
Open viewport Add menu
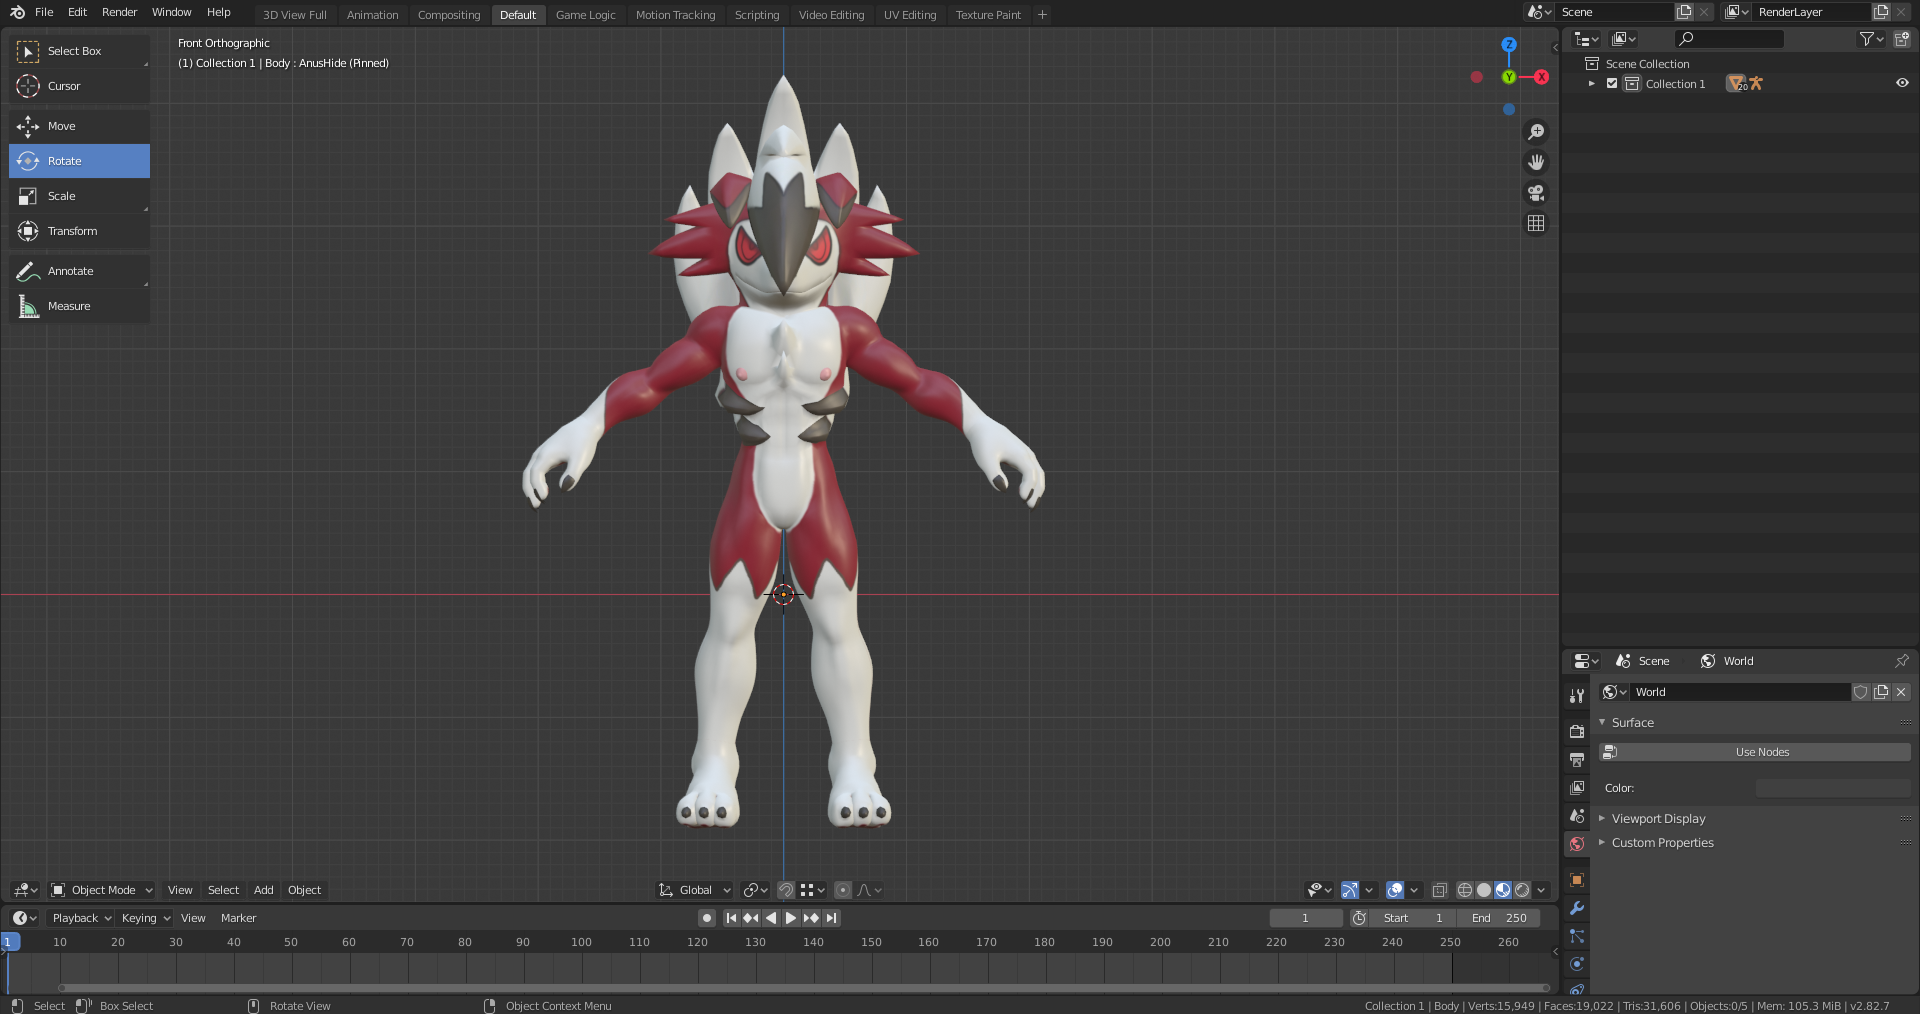(263, 890)
